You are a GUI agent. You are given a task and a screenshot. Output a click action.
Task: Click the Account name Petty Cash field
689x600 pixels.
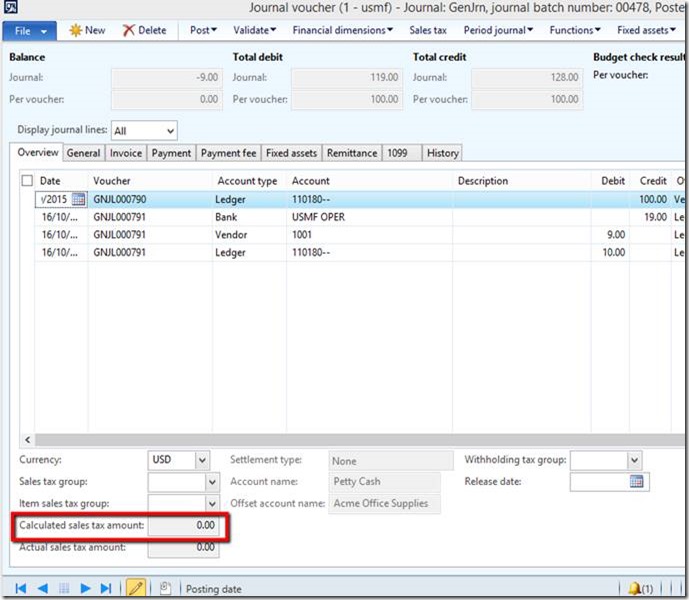click(384, 482)
